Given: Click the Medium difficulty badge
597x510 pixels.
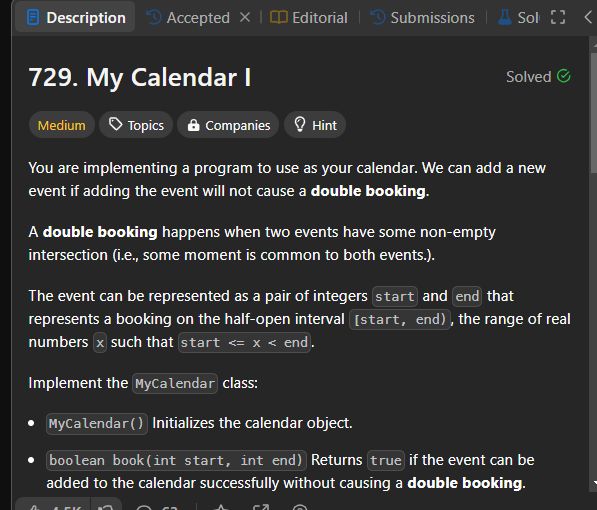Looking at the screenshot, I should pos(62,125).
